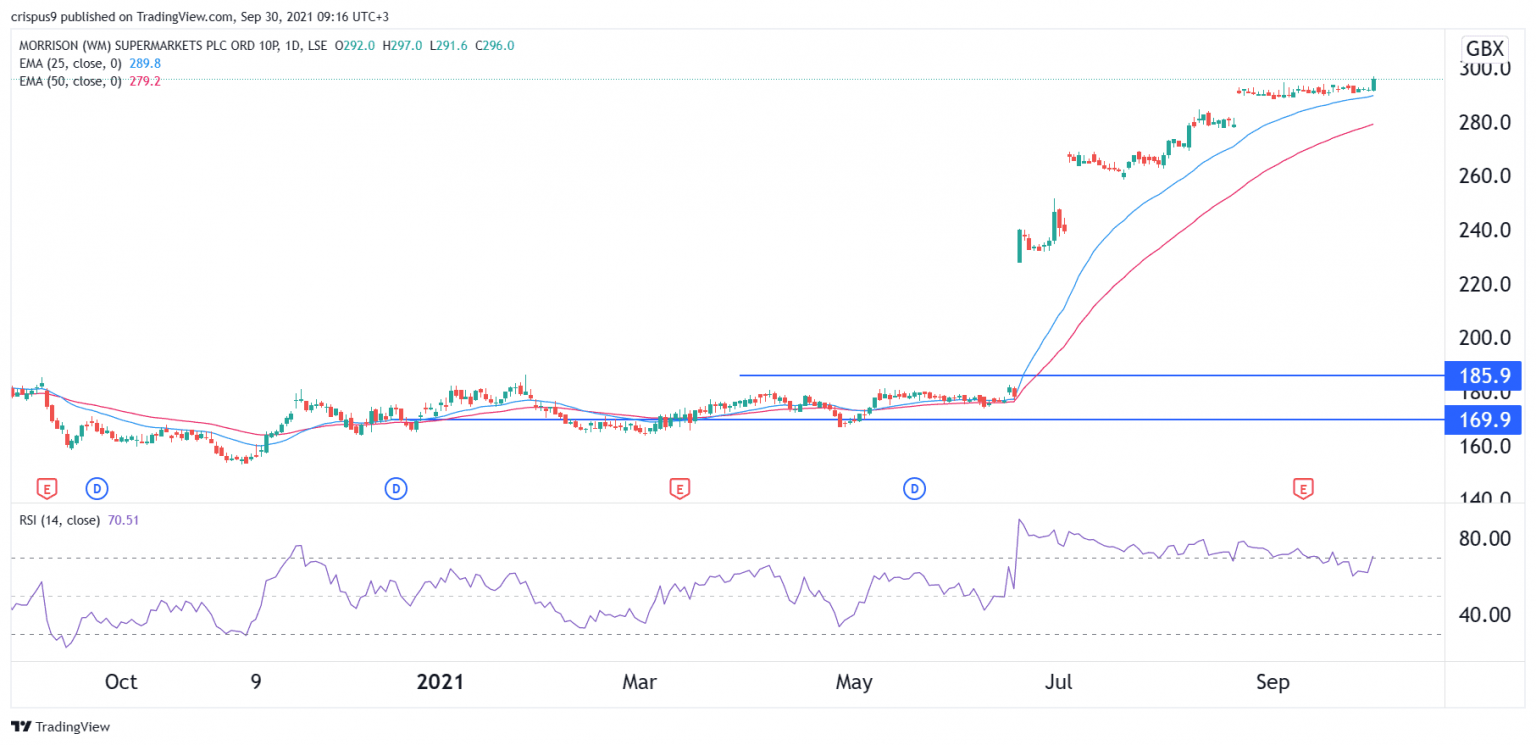Screen dimensions: 1536x745
Task: Select the 185.9 resistance price tag
Action: (x=1483, y=376)
